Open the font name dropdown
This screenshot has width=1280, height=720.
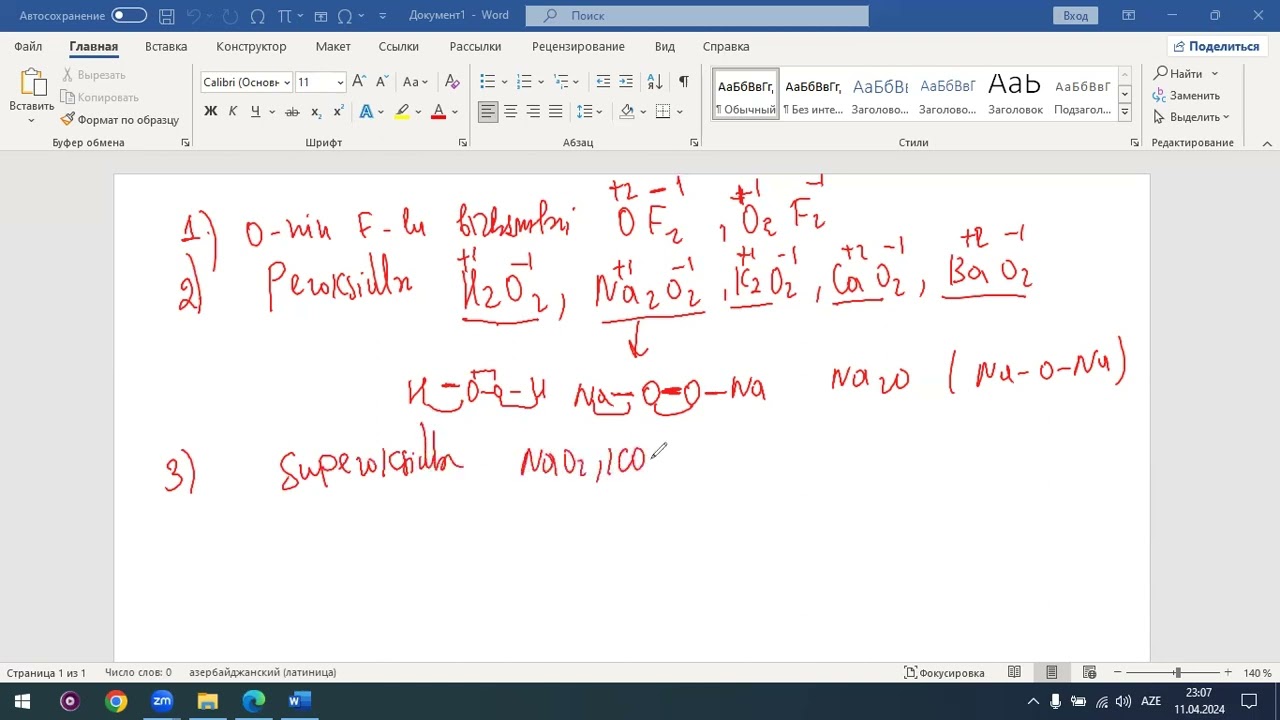pos(287,82)
